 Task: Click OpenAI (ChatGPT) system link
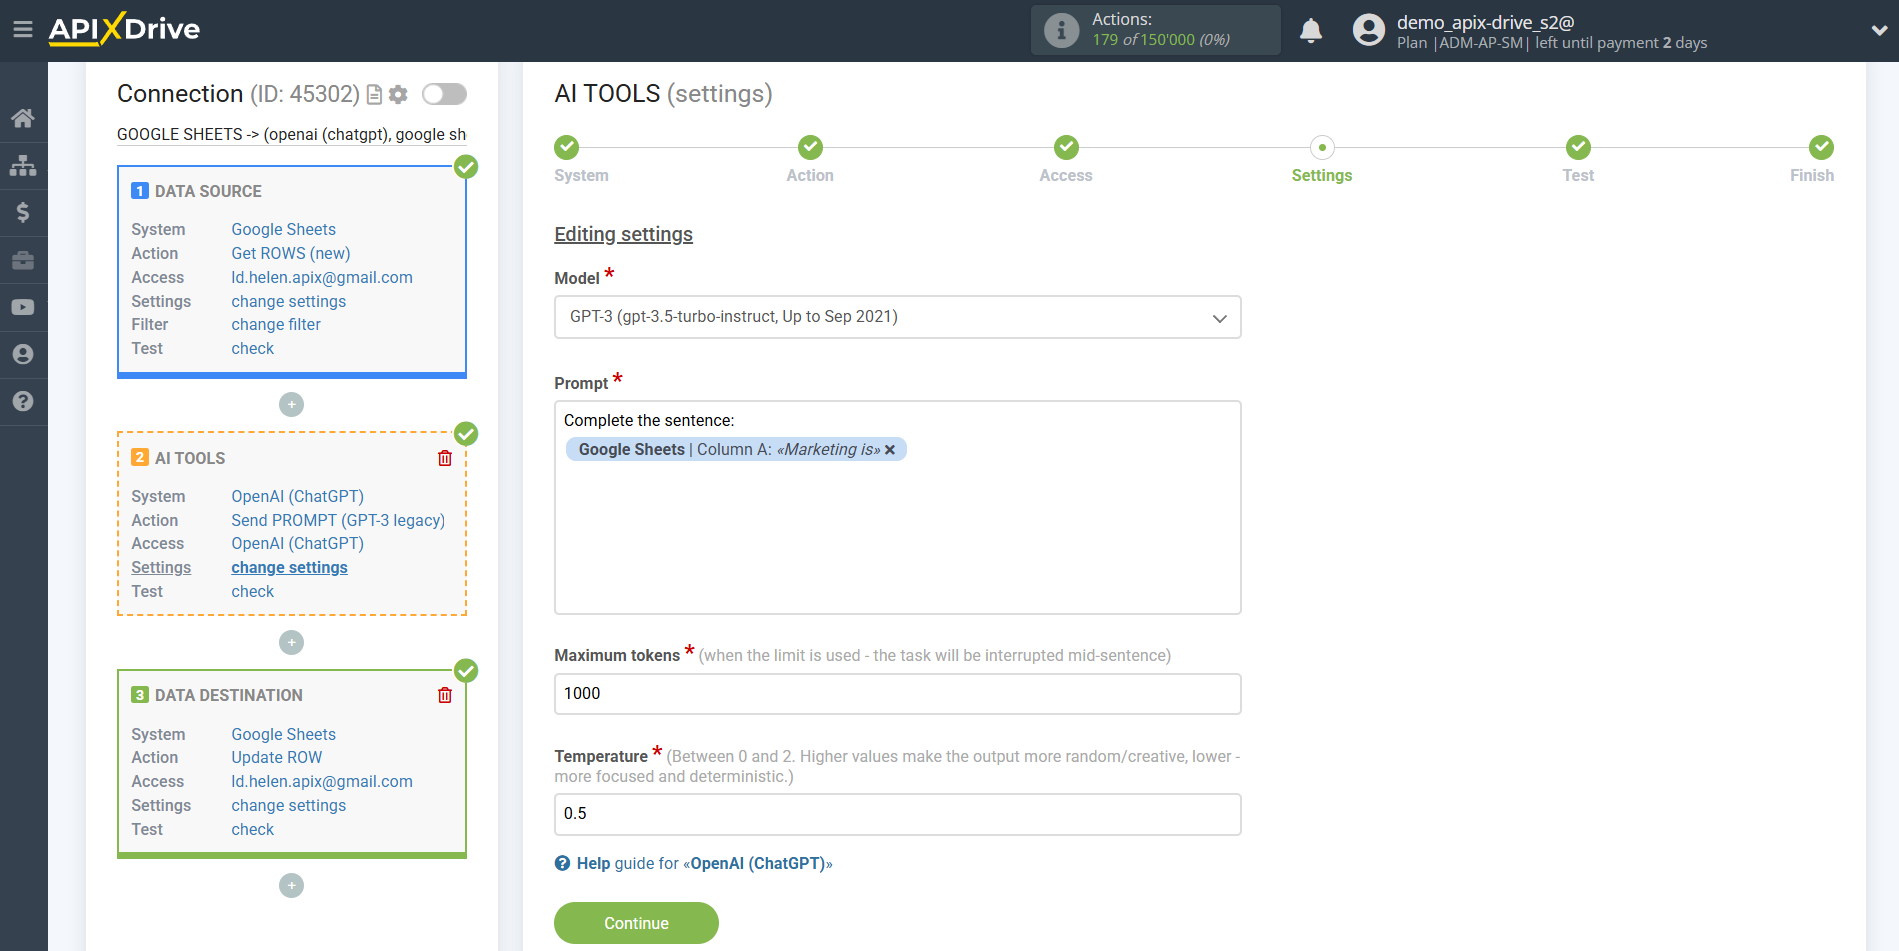(x=298, y=496)
